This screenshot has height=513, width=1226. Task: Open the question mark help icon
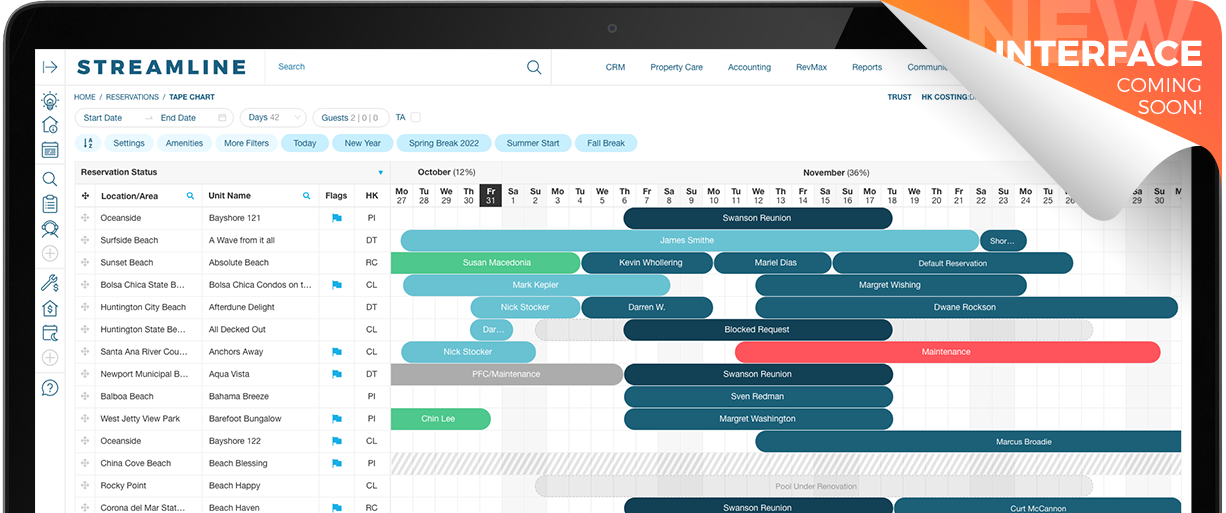point(50,388)
